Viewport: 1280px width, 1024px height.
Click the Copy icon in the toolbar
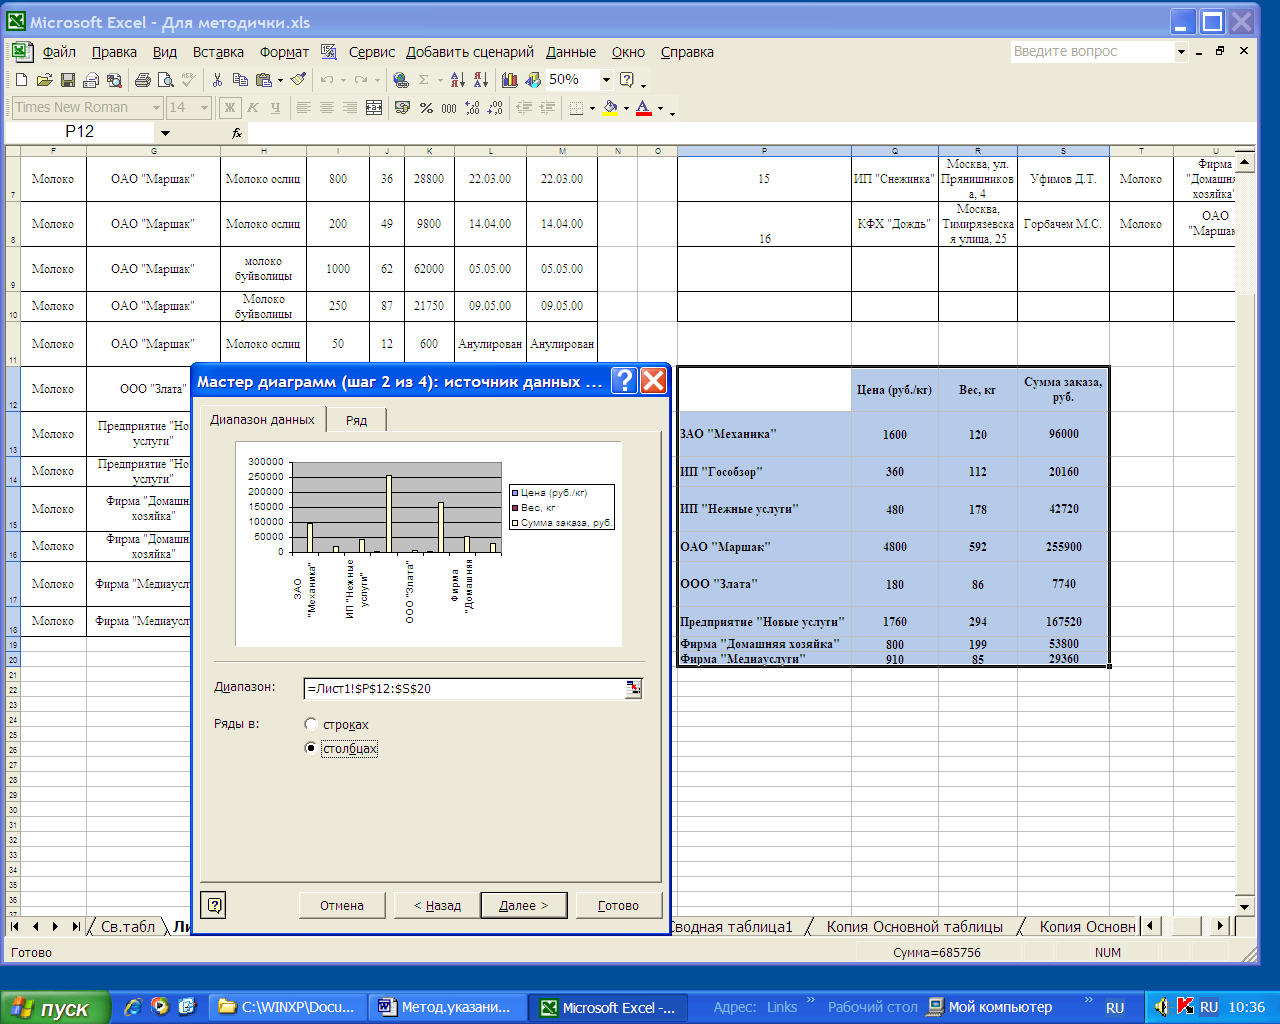[x=240, y=80]
